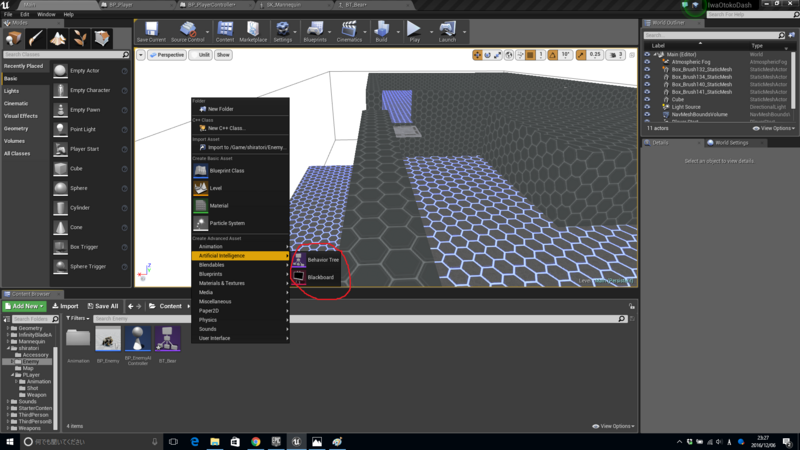Open Blueprints toolbar icon
Image resolution: width=800 pixels, height=450 pixels.
click(x=315, y=32)
